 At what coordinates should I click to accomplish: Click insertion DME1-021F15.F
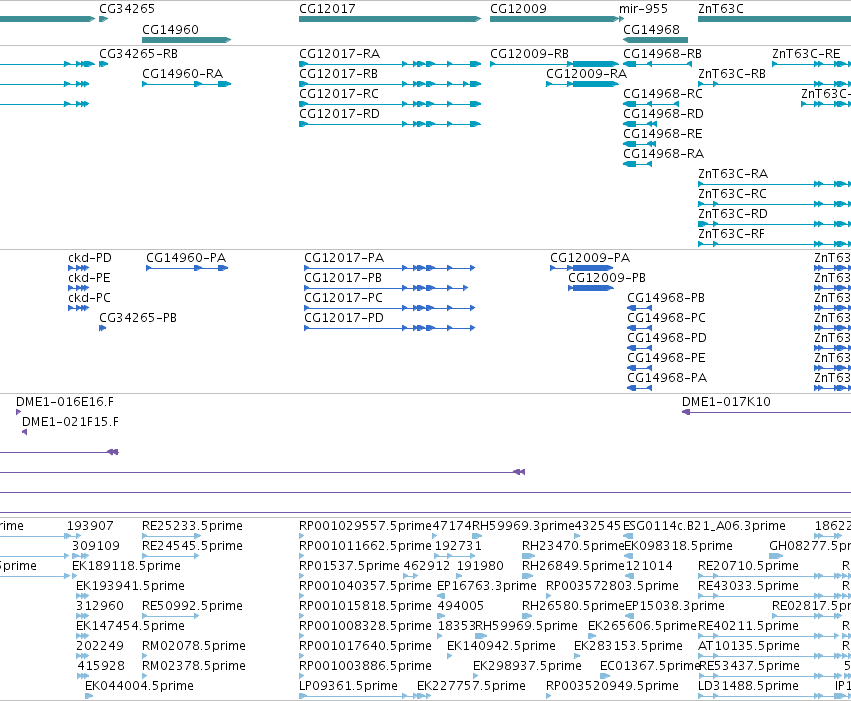tap(71, 423)
